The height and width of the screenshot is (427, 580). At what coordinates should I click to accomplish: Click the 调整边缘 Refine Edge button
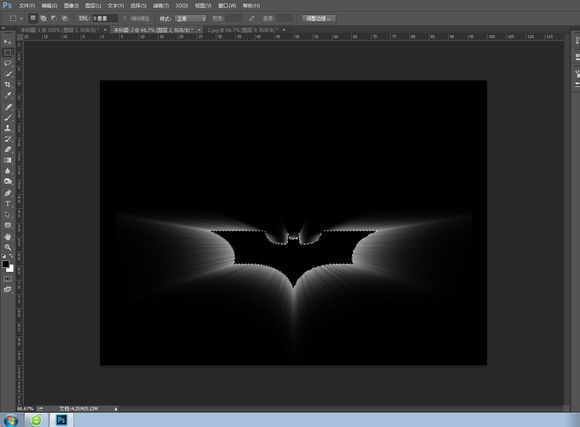(319, 18)
